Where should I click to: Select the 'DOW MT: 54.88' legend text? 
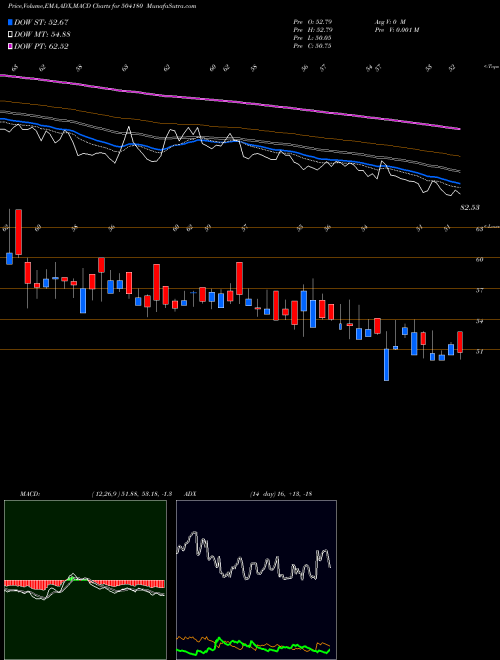(42, 35)
